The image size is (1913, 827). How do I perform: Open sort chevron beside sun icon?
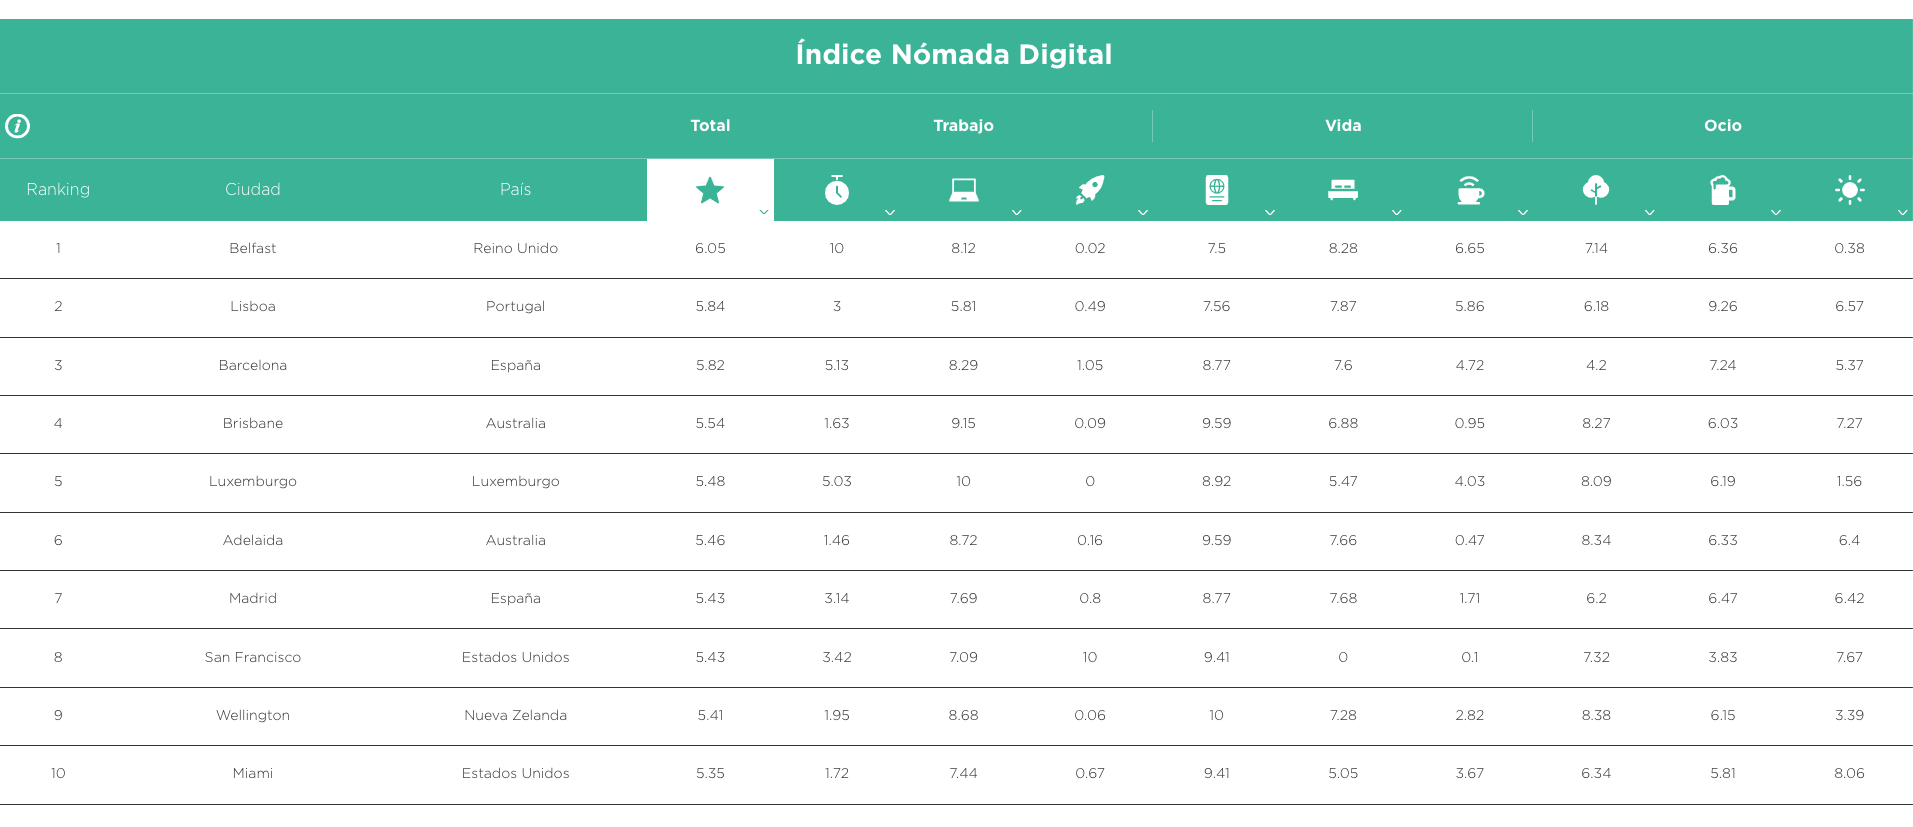[x=1903, y=212]
